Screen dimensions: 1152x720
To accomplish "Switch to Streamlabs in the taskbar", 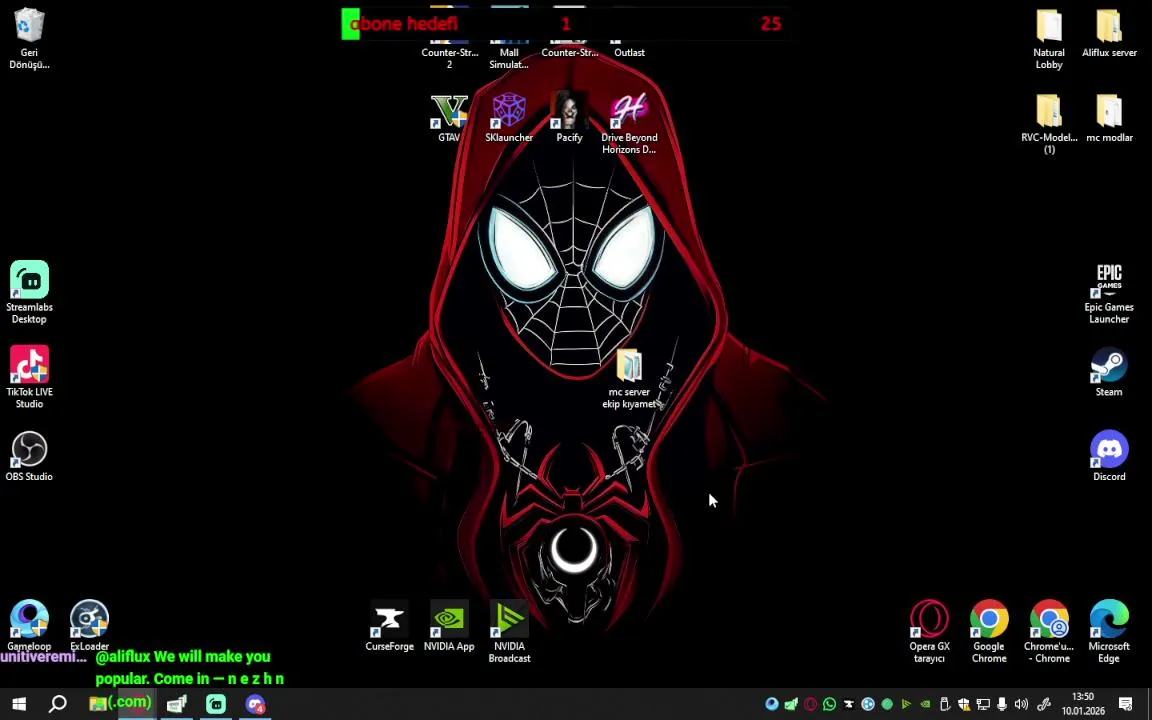I will pyautogui.click(x=216, y=704).
